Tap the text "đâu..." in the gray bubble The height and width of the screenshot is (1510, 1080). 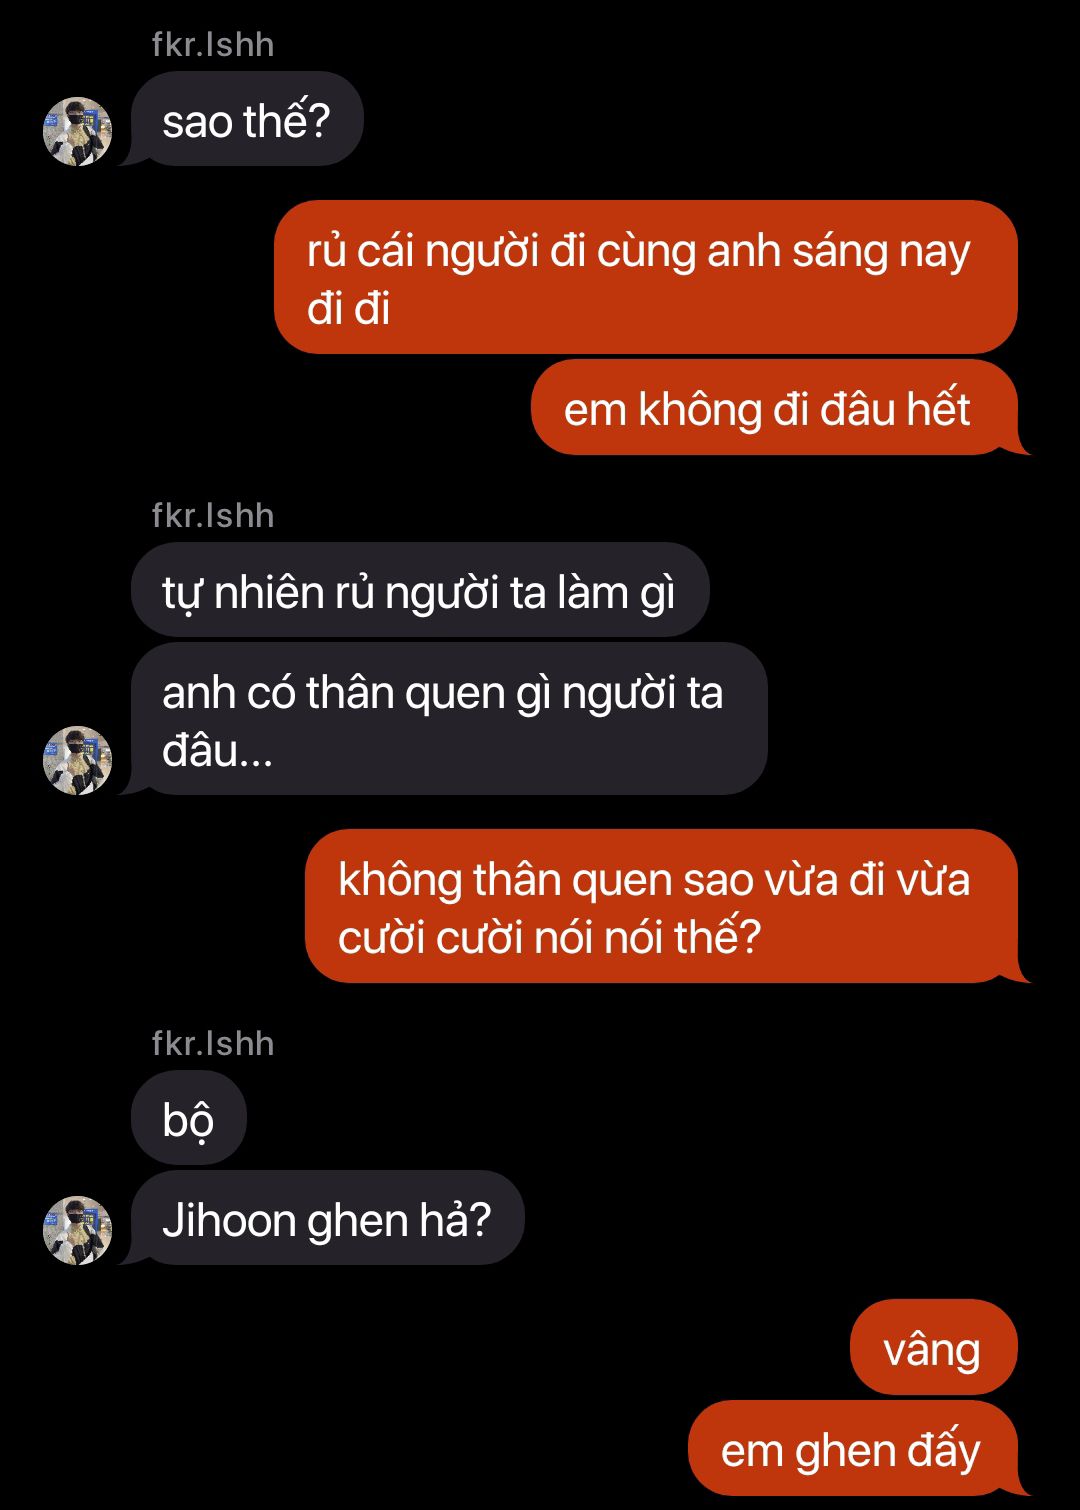(x=217, y=750)
